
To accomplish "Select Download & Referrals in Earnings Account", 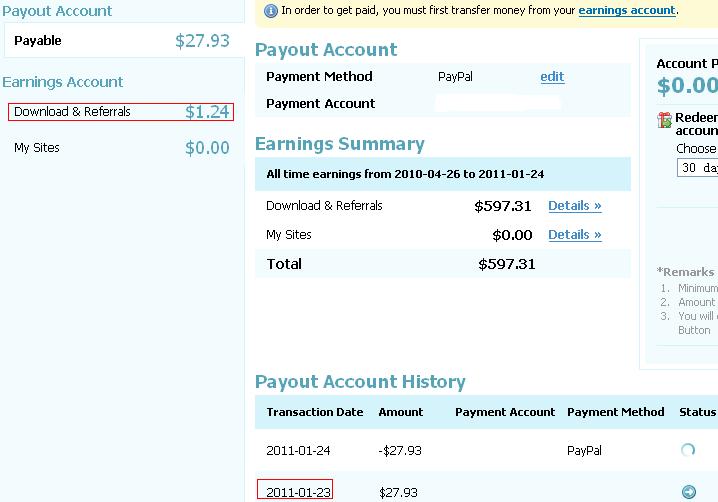I will click(x=121, y=112).
